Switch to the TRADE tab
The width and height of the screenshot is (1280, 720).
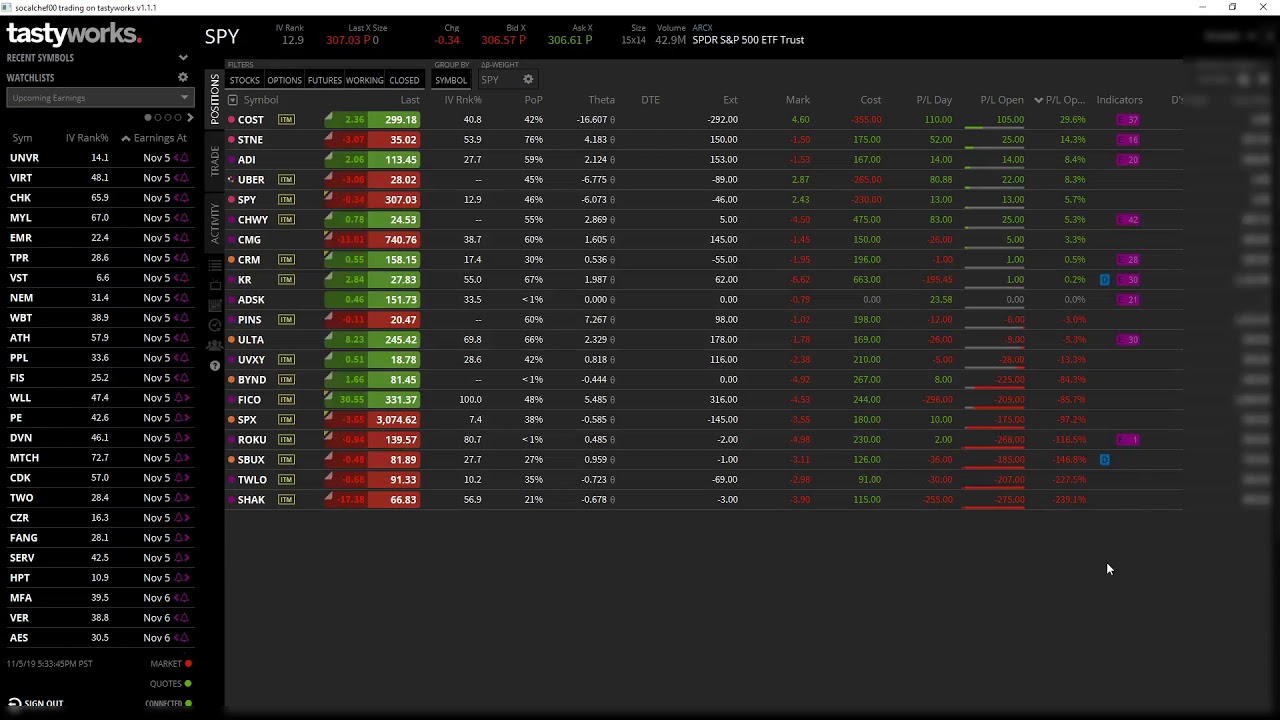215,161
